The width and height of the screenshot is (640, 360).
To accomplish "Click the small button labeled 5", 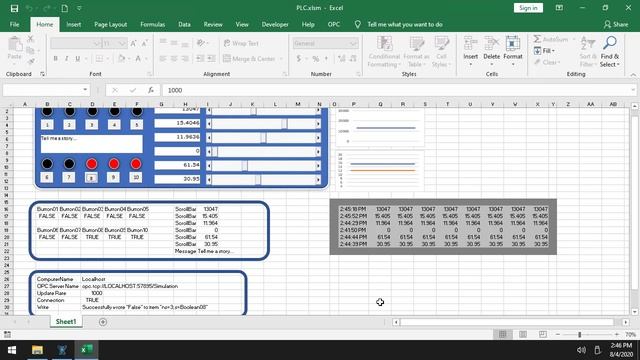I will tap(137, 125).
